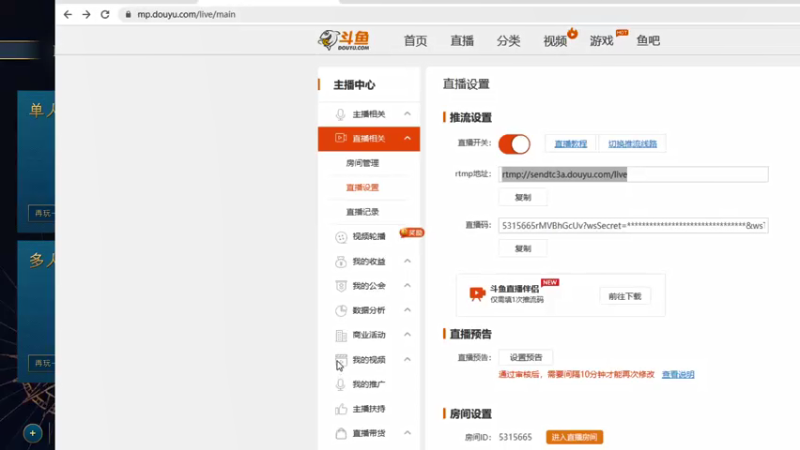Collapse 主播相关 section chevron
The width and height of the screenshot is (800, 450).
[x=407, y=114]
